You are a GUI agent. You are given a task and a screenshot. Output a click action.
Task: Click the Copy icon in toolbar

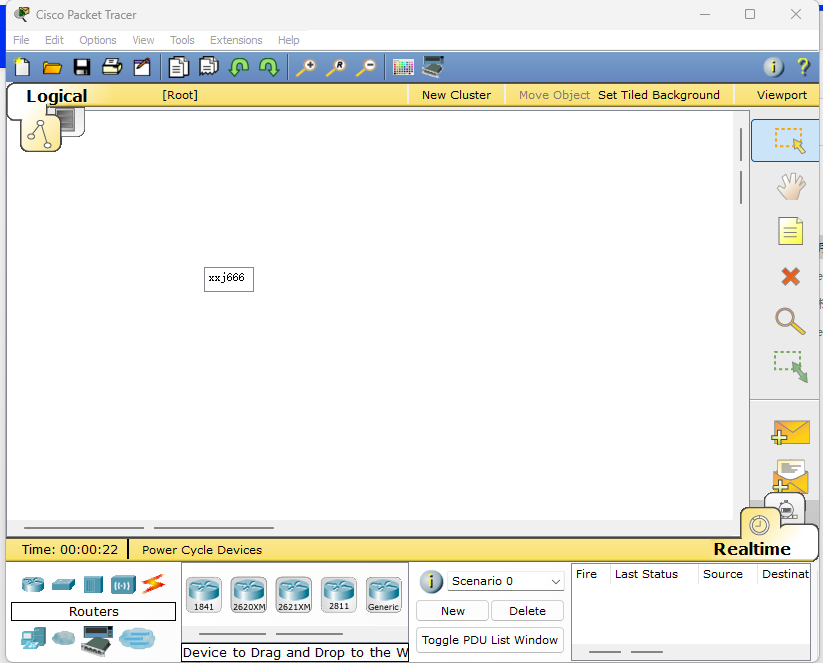[x=178, y=67]
